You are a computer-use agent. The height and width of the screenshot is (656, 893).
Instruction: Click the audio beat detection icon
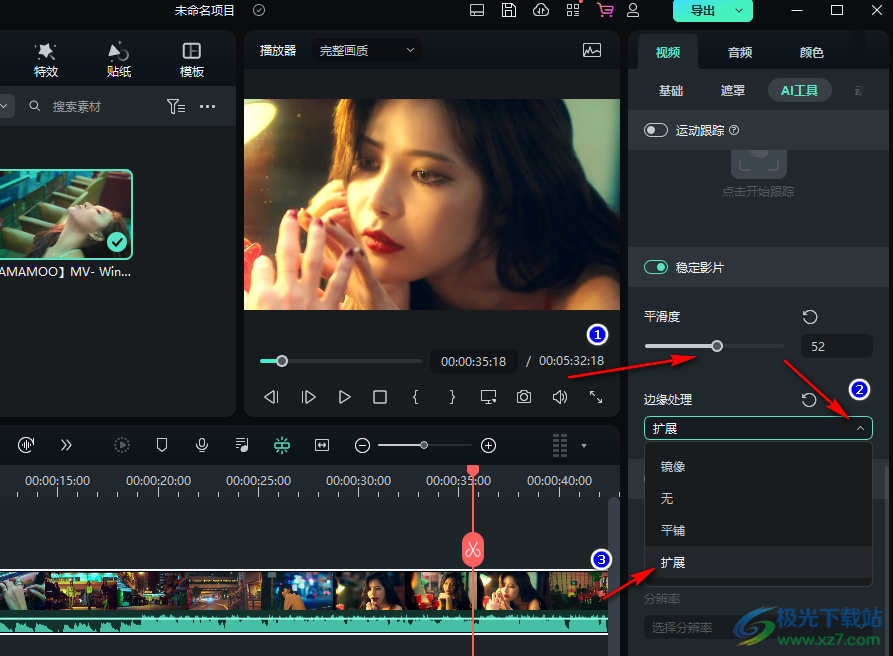(26, 445)
